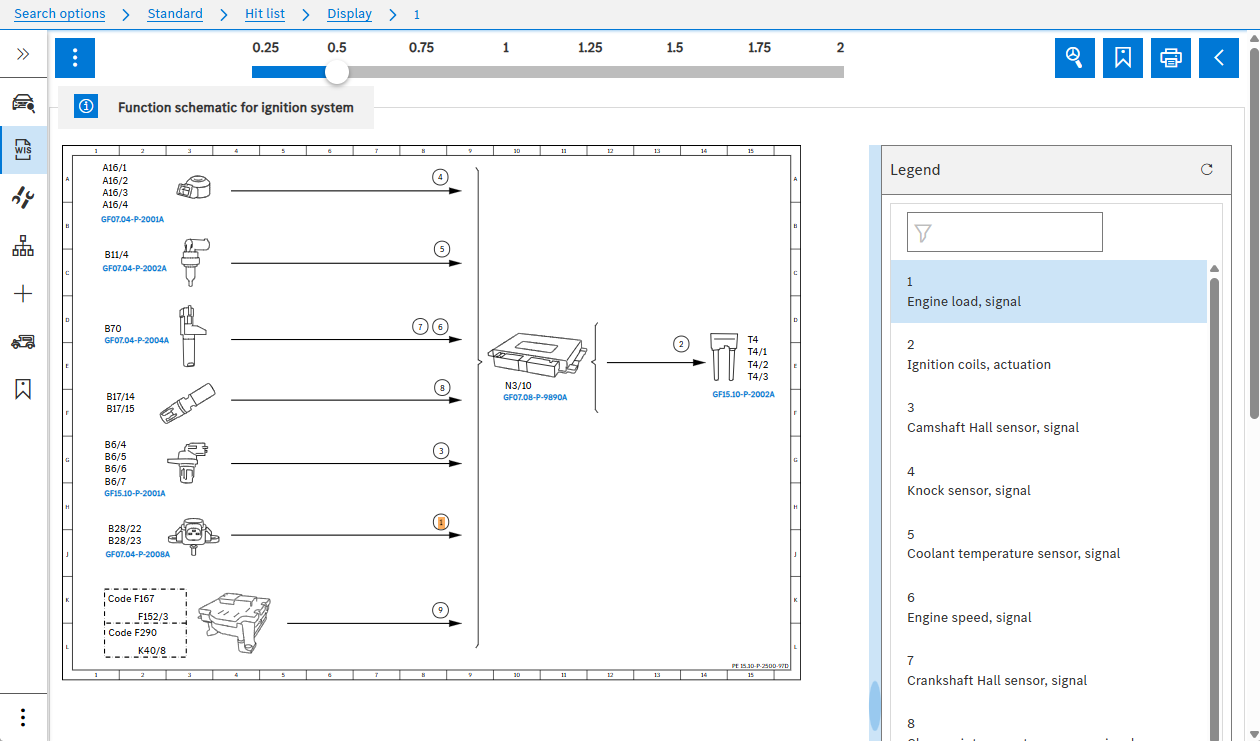This screenshot has width=1260, height=741.
Task: Bookmark this document using toolbar bookmark button
Action: [x=1123, y=58]
